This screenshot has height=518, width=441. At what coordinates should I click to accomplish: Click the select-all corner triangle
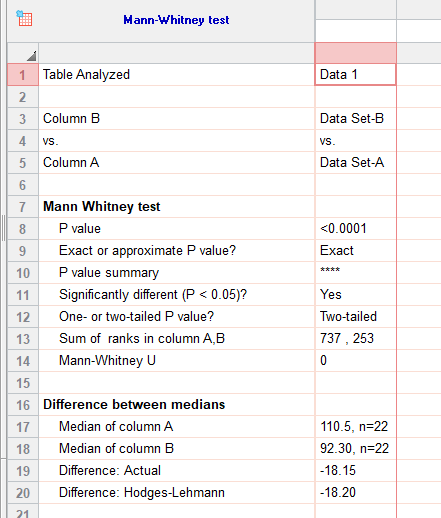[31, 56]
